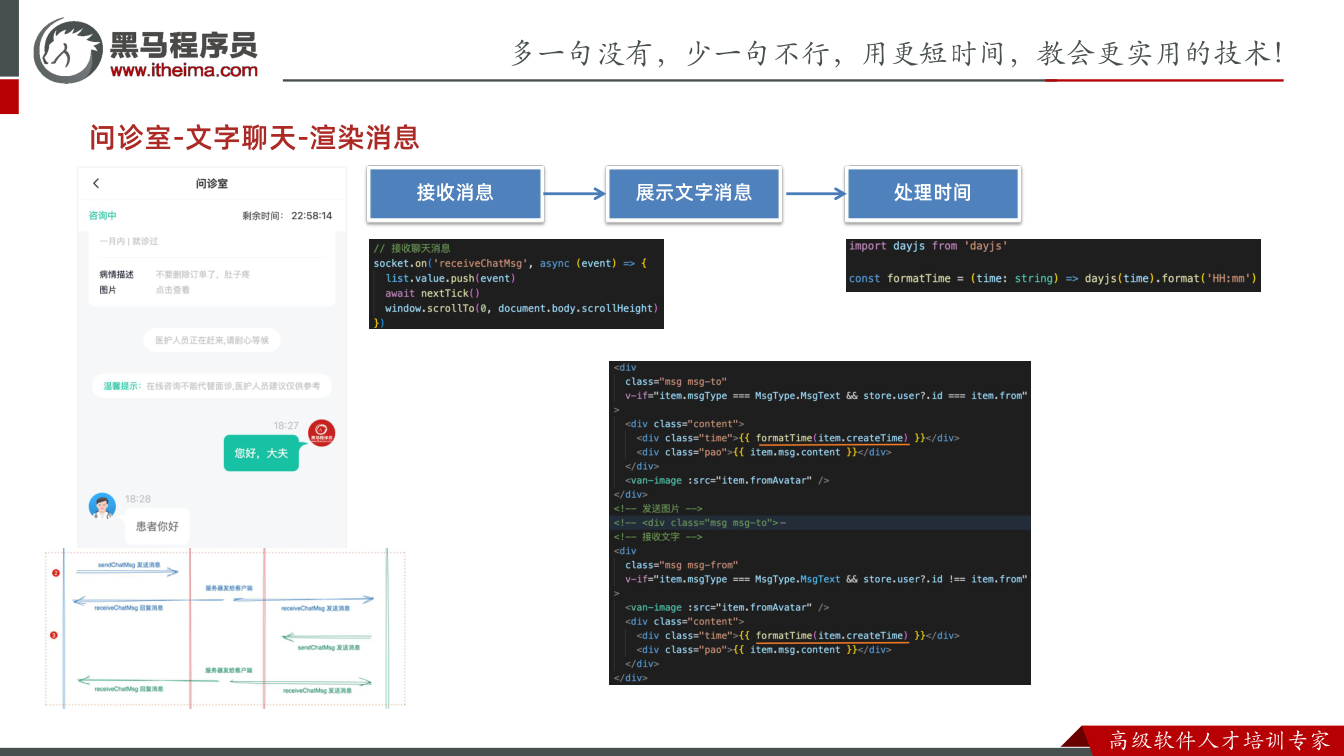Image resolution: width=1344 pixels, height=756 pixels.
Task: Click the 黑马程序员 horse logo
Action: [68, 50]
